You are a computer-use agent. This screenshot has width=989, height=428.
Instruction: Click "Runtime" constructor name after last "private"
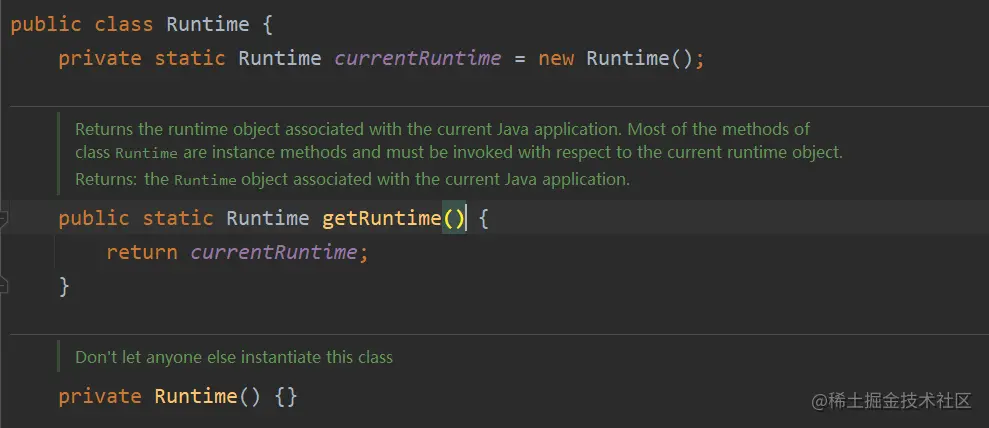[196, 396]
